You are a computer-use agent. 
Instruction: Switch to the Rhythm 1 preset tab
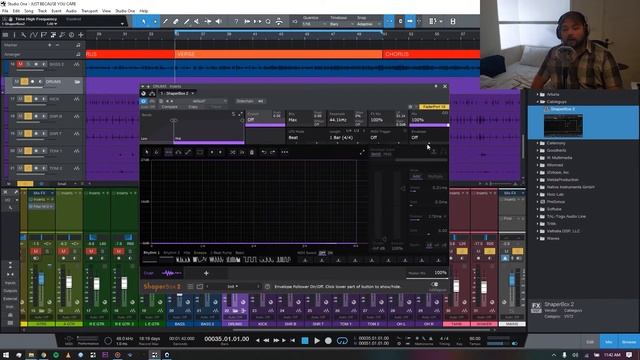(151, 253)
